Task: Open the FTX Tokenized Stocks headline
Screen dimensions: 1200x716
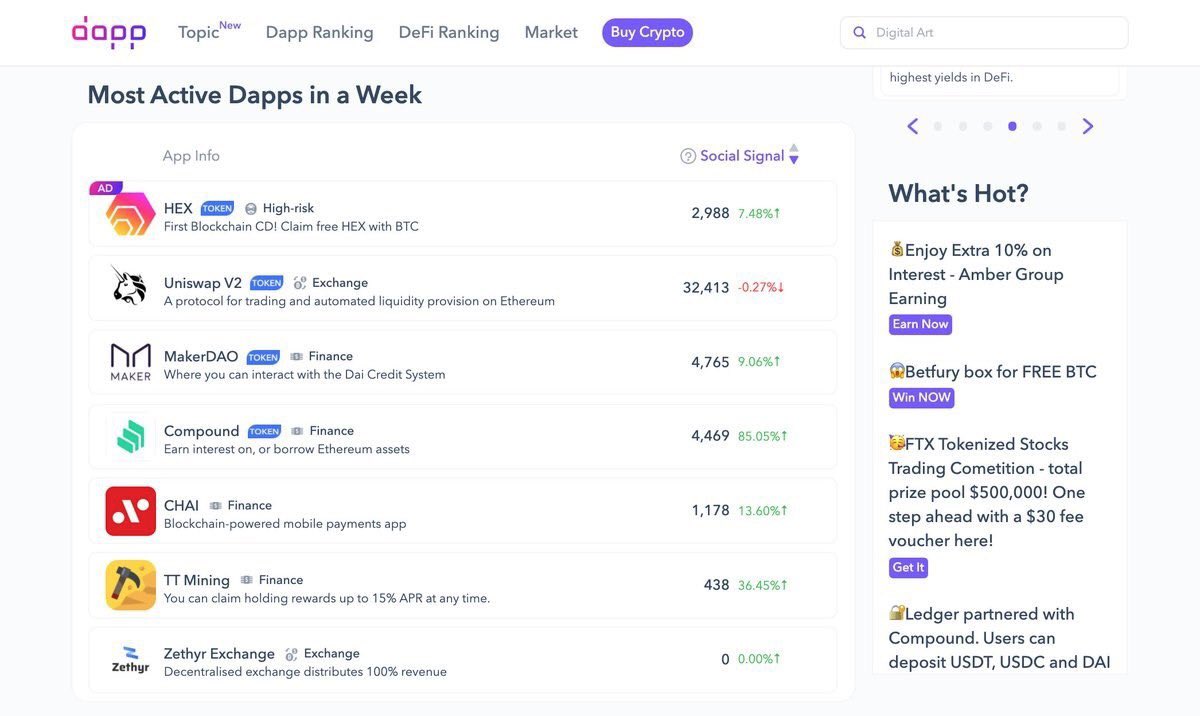Action: pyautogui.click(x=987, y=492)
